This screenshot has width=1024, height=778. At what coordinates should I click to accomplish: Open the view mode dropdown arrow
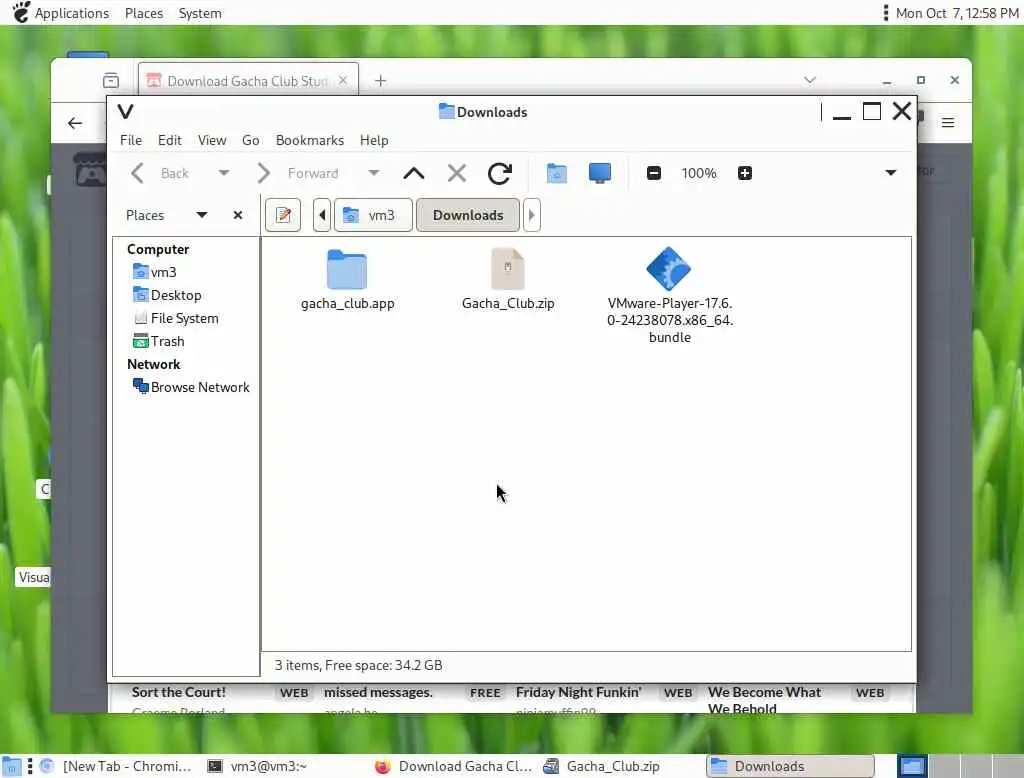click(x=890, y=173)
